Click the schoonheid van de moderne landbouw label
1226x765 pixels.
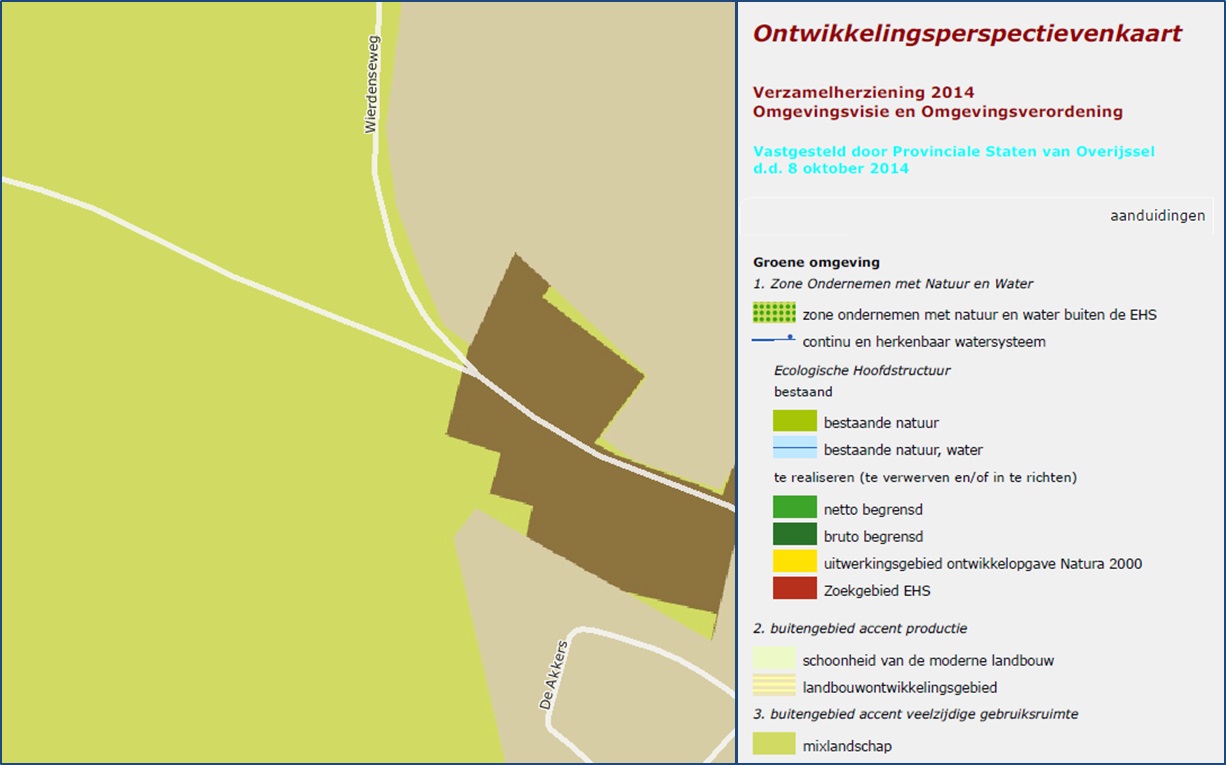click(x=928, y=661)
